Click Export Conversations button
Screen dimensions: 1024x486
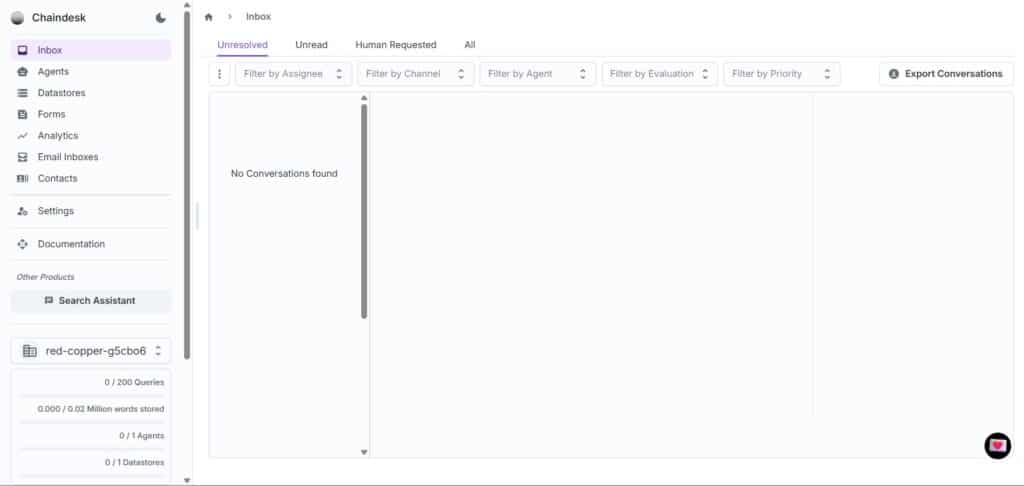(x=946, y=74)
